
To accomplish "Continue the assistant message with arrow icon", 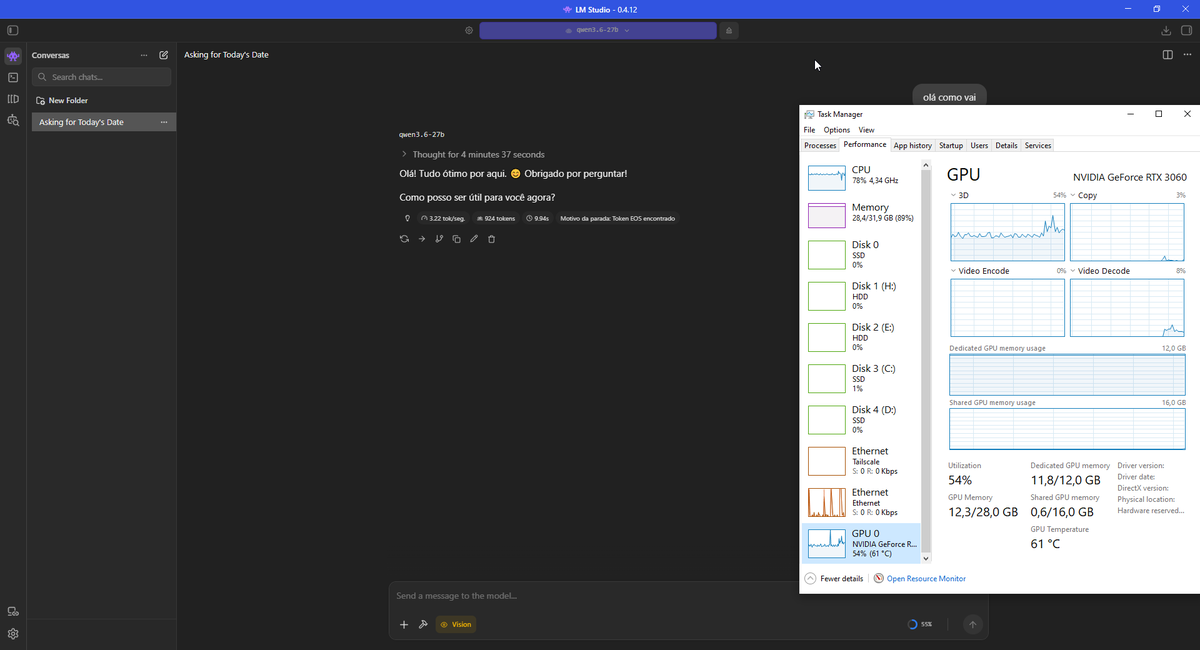I will (422, 239).
